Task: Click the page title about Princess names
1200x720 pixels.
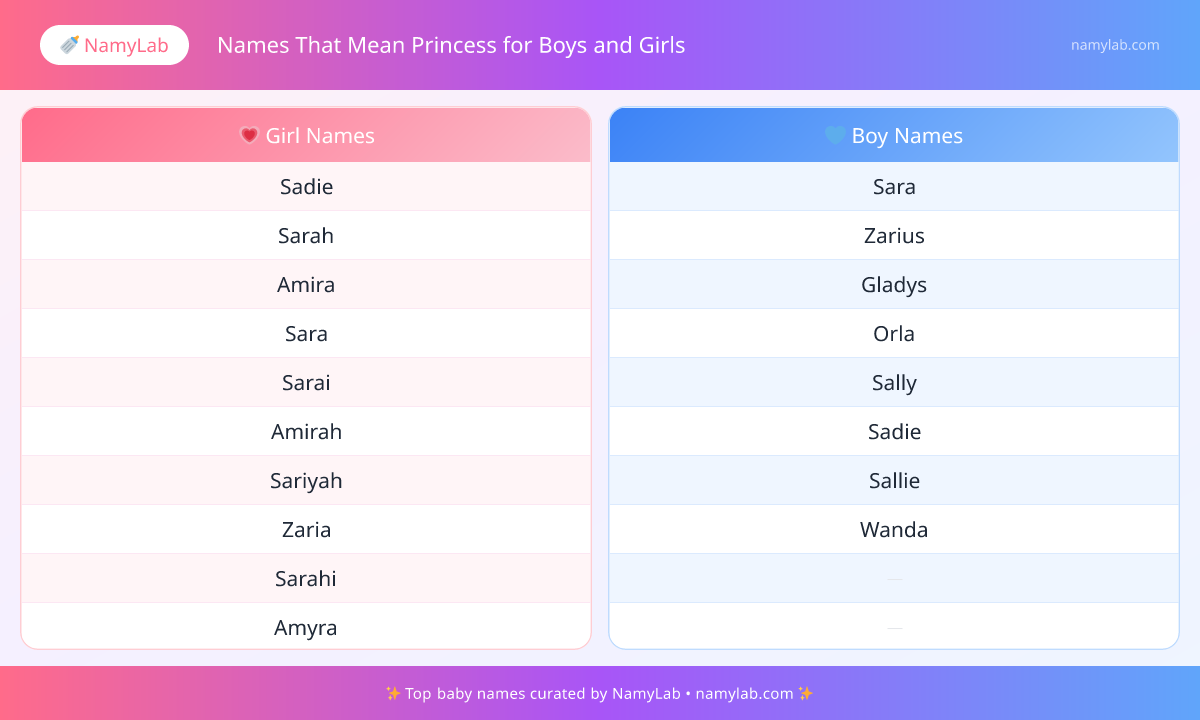Action: [451, 45]
